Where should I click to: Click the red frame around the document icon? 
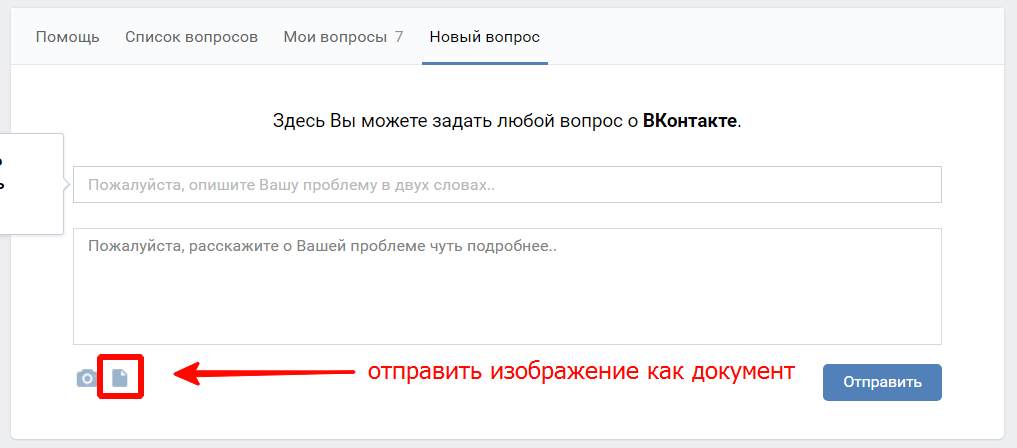tap(100, 377)
